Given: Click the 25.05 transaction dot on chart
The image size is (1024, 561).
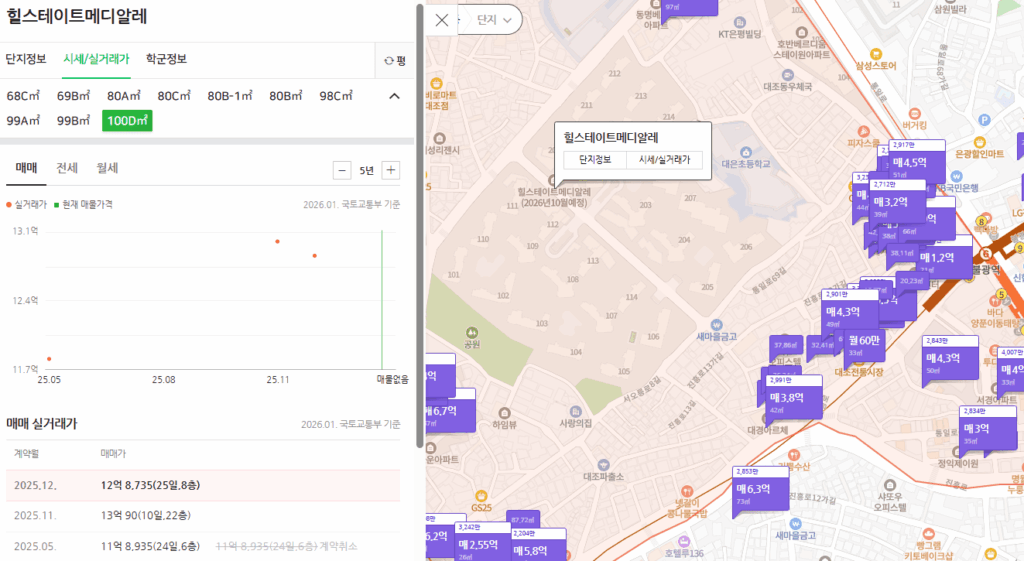Looking at the screenshot, I should point(49,359).
